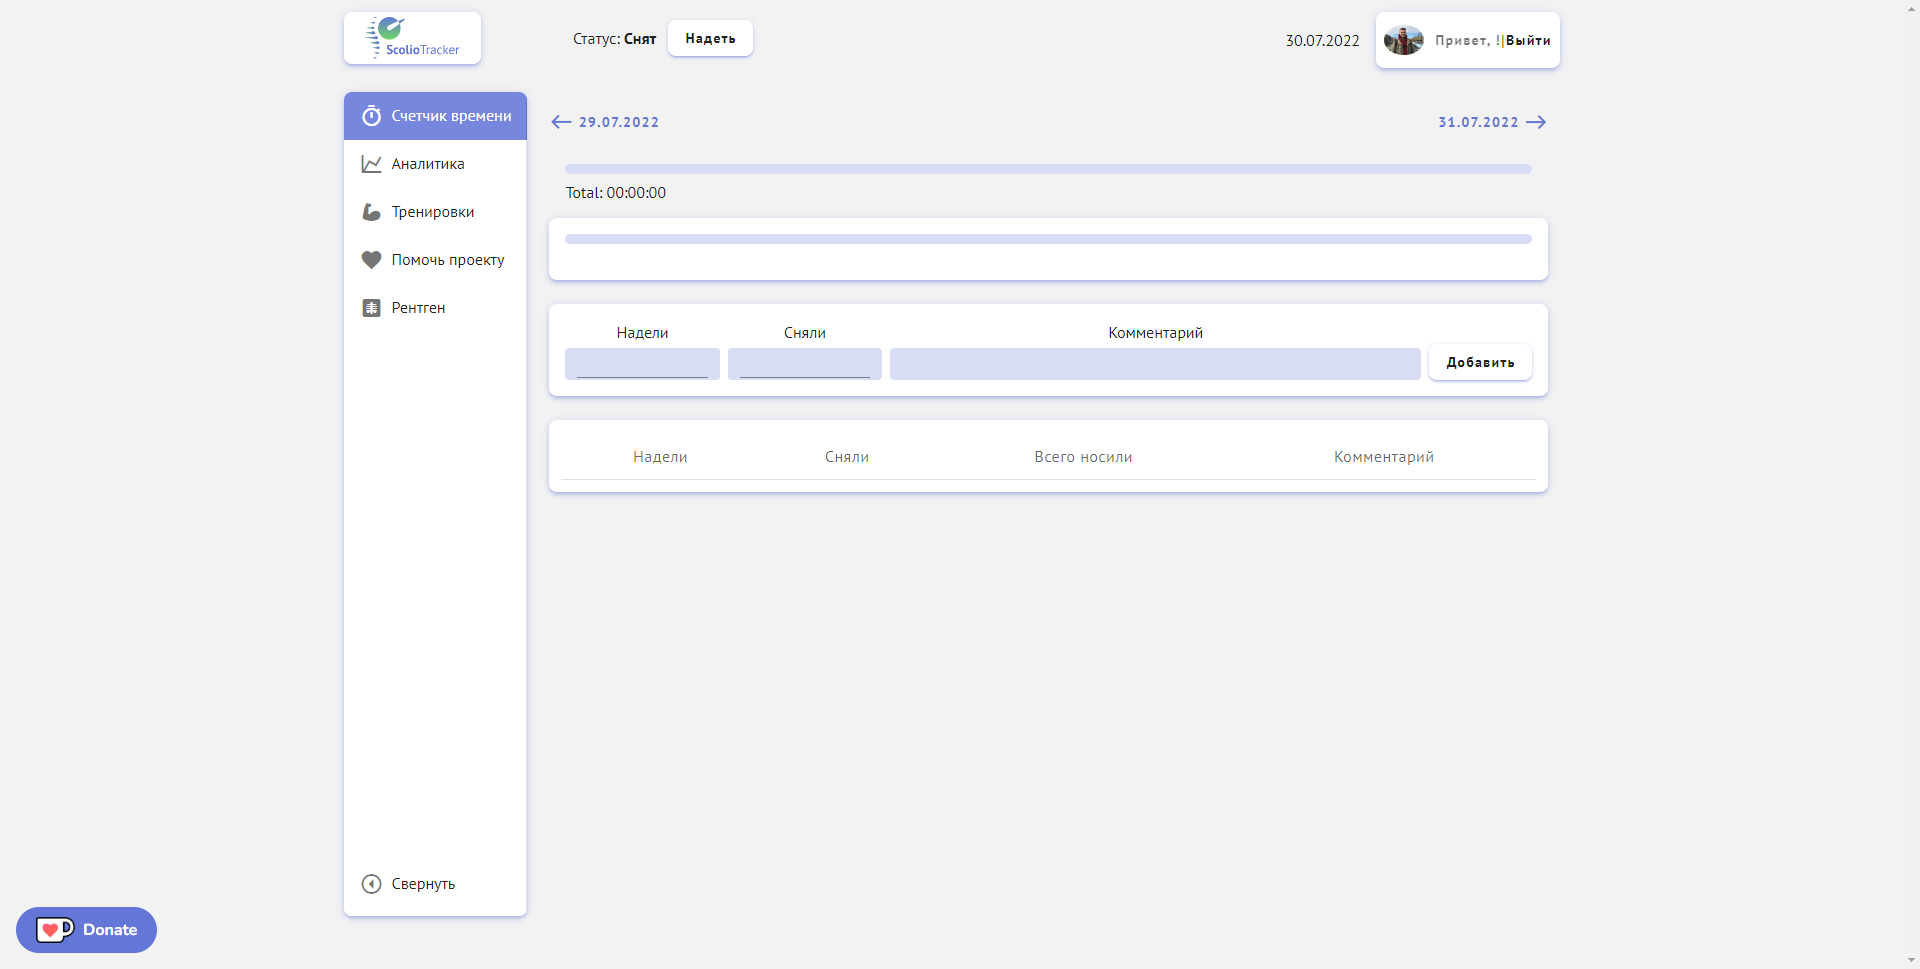
Task: Click the user avatar photo
Action: pos(1403,40)
